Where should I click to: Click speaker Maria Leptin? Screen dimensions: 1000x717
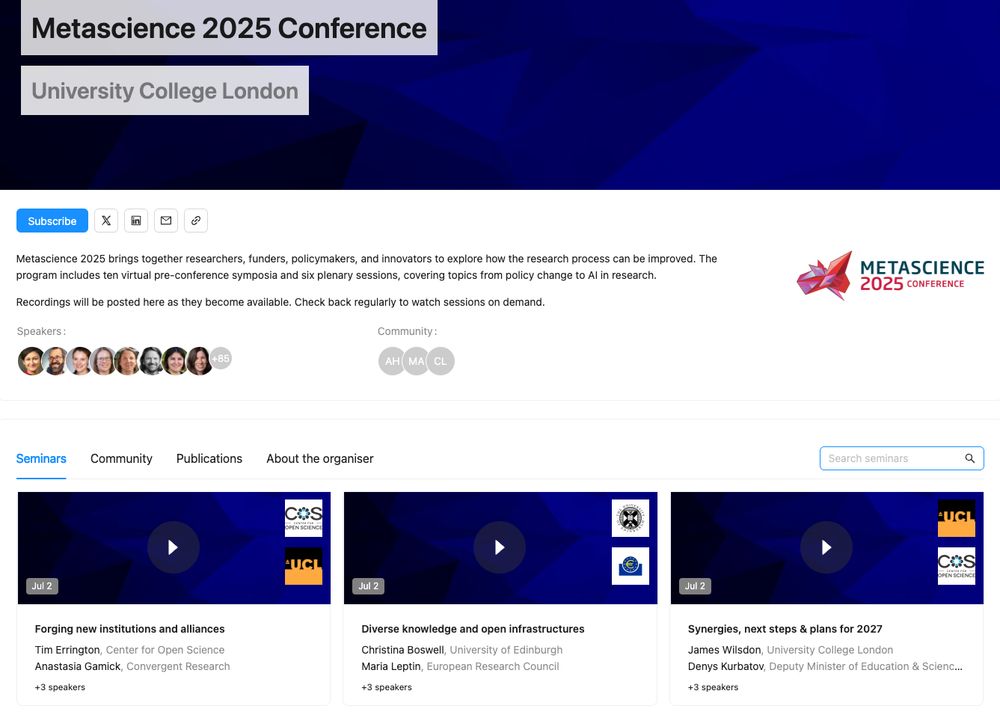(391, 667)
